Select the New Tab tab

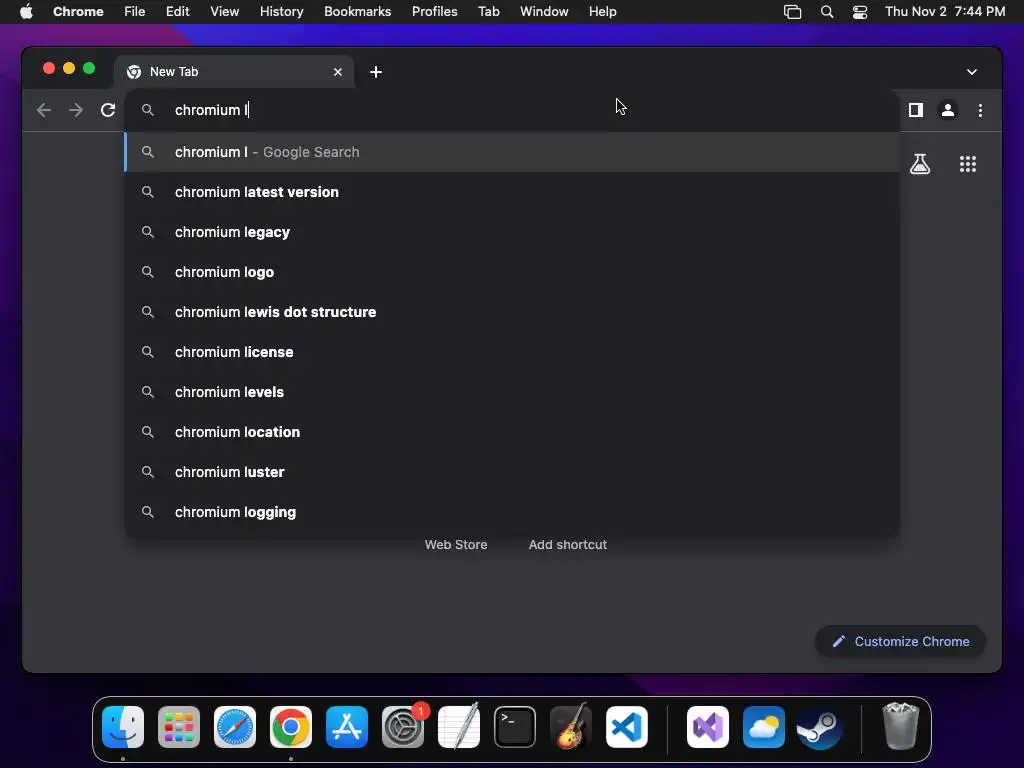234,72
